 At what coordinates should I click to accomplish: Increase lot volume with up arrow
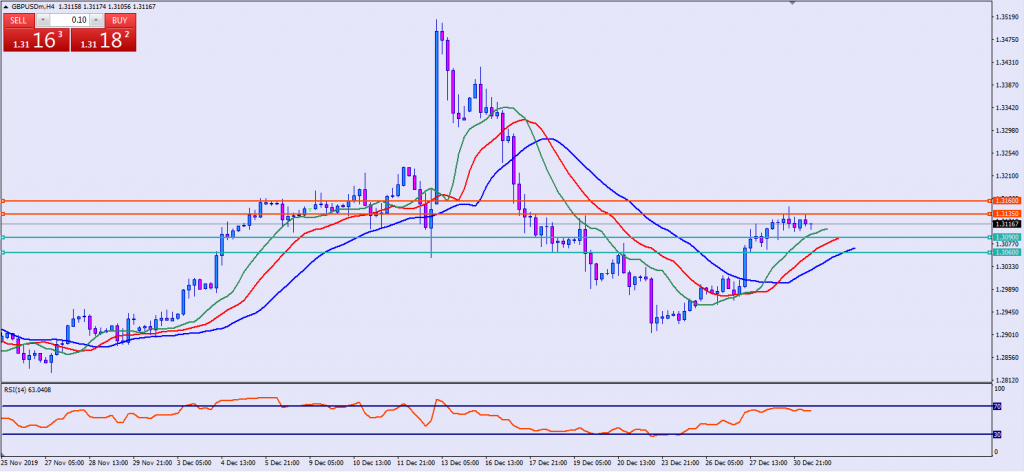point(95,20)
